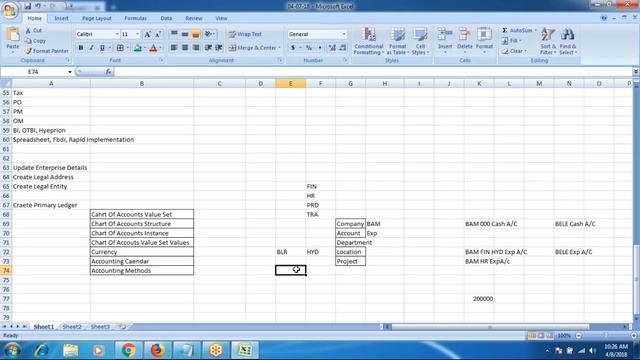Click the decrease decimal icon

click(x=342, y=48)
